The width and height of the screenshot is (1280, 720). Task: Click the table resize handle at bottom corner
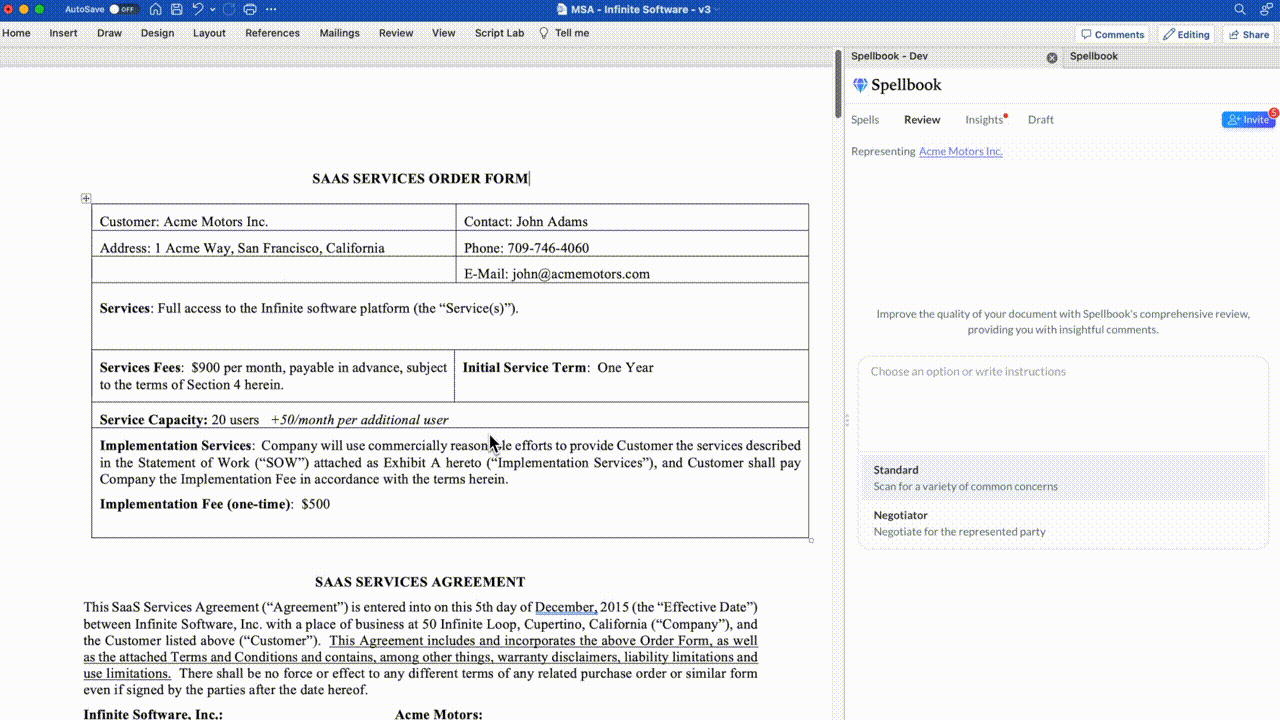click(x=811, y=540)
